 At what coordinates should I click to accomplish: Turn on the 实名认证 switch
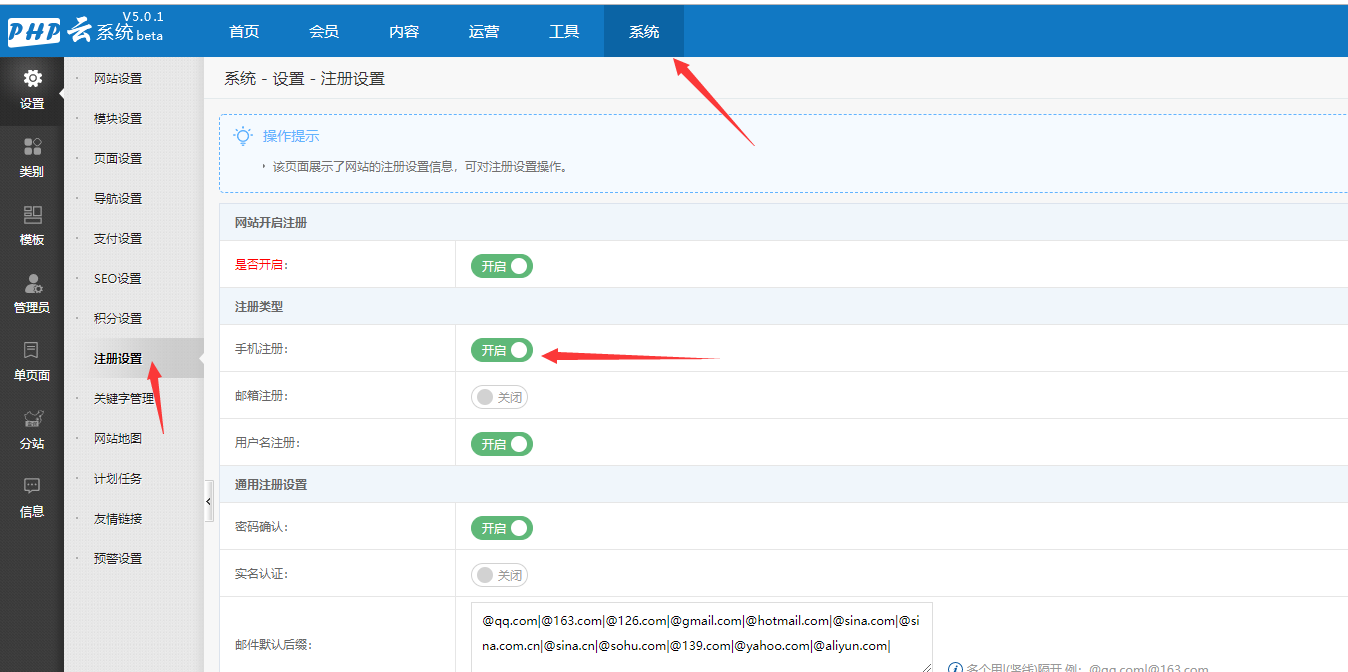(x=500, y=575)
